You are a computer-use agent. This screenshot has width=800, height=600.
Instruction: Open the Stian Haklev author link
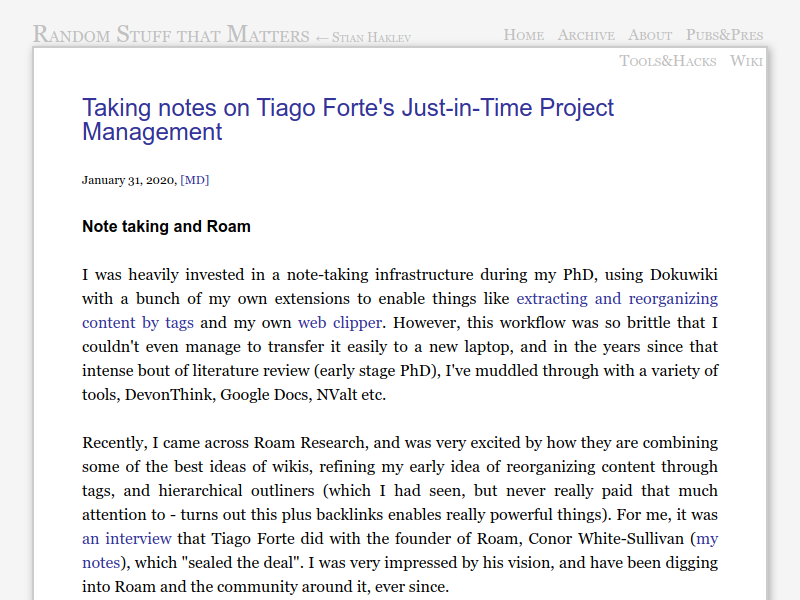pos(370,37)
